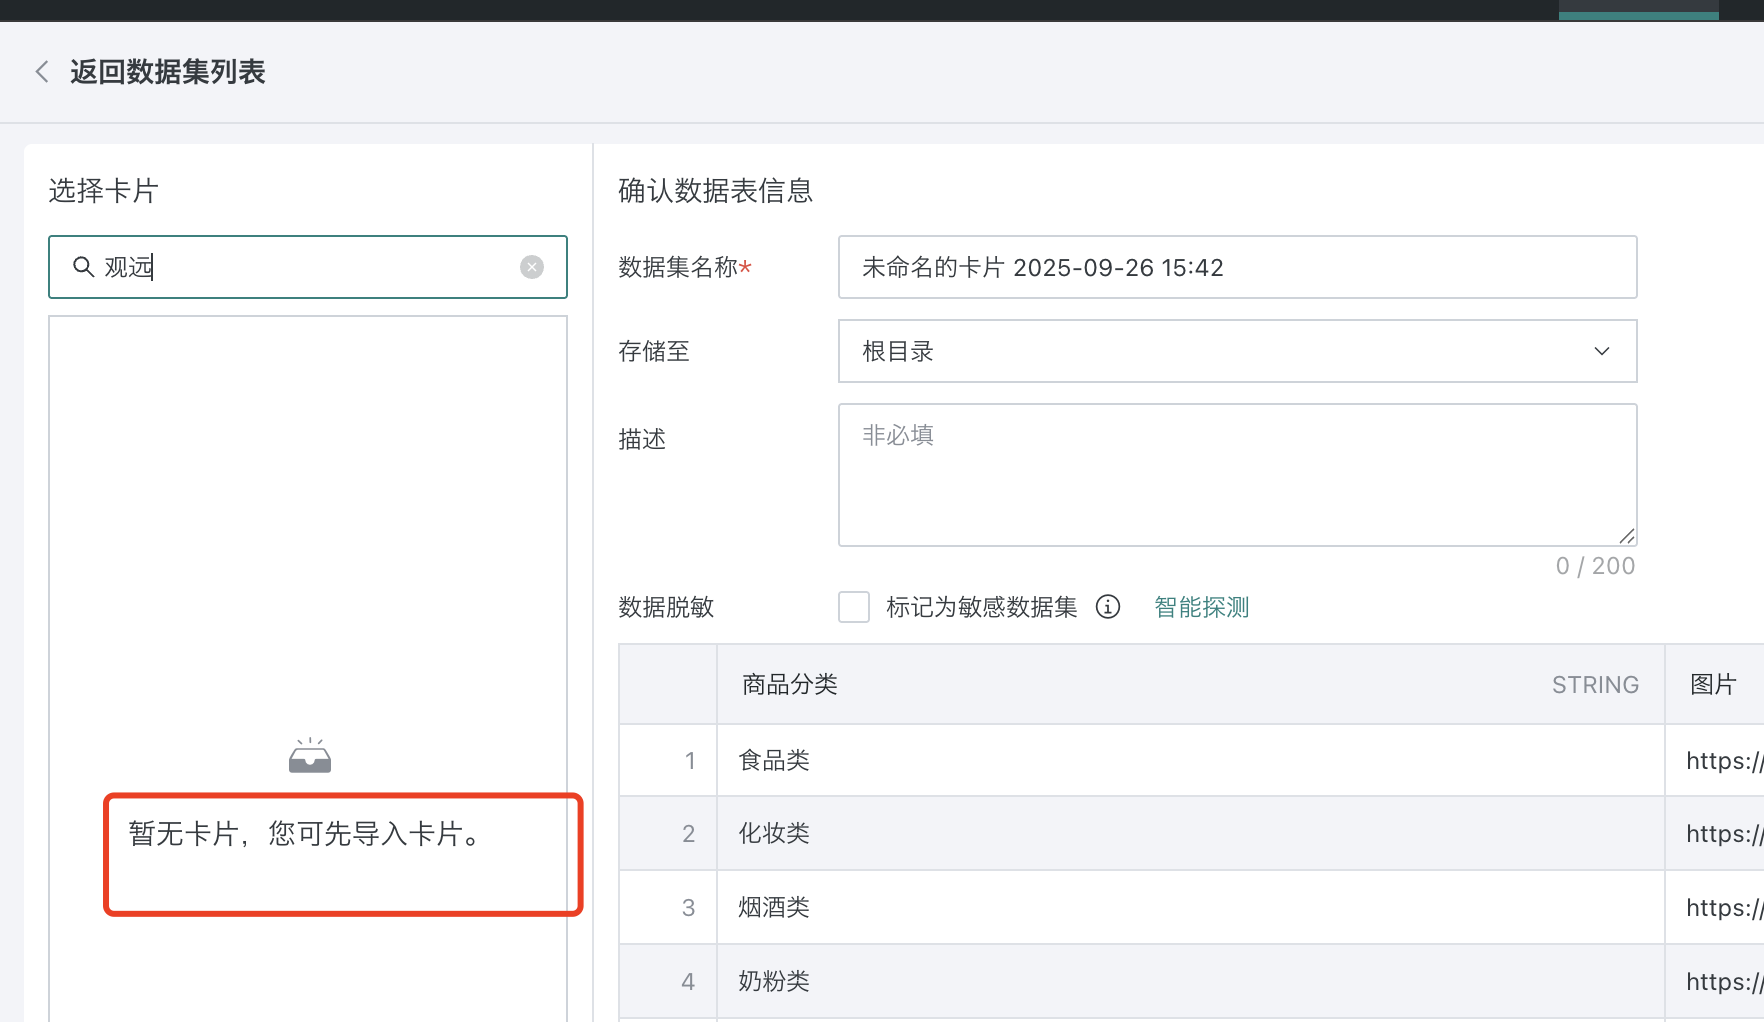This screenshot has width=1764, height=1022.
Task: Open the 根目录 storage selector
Action: (1200, 351)
